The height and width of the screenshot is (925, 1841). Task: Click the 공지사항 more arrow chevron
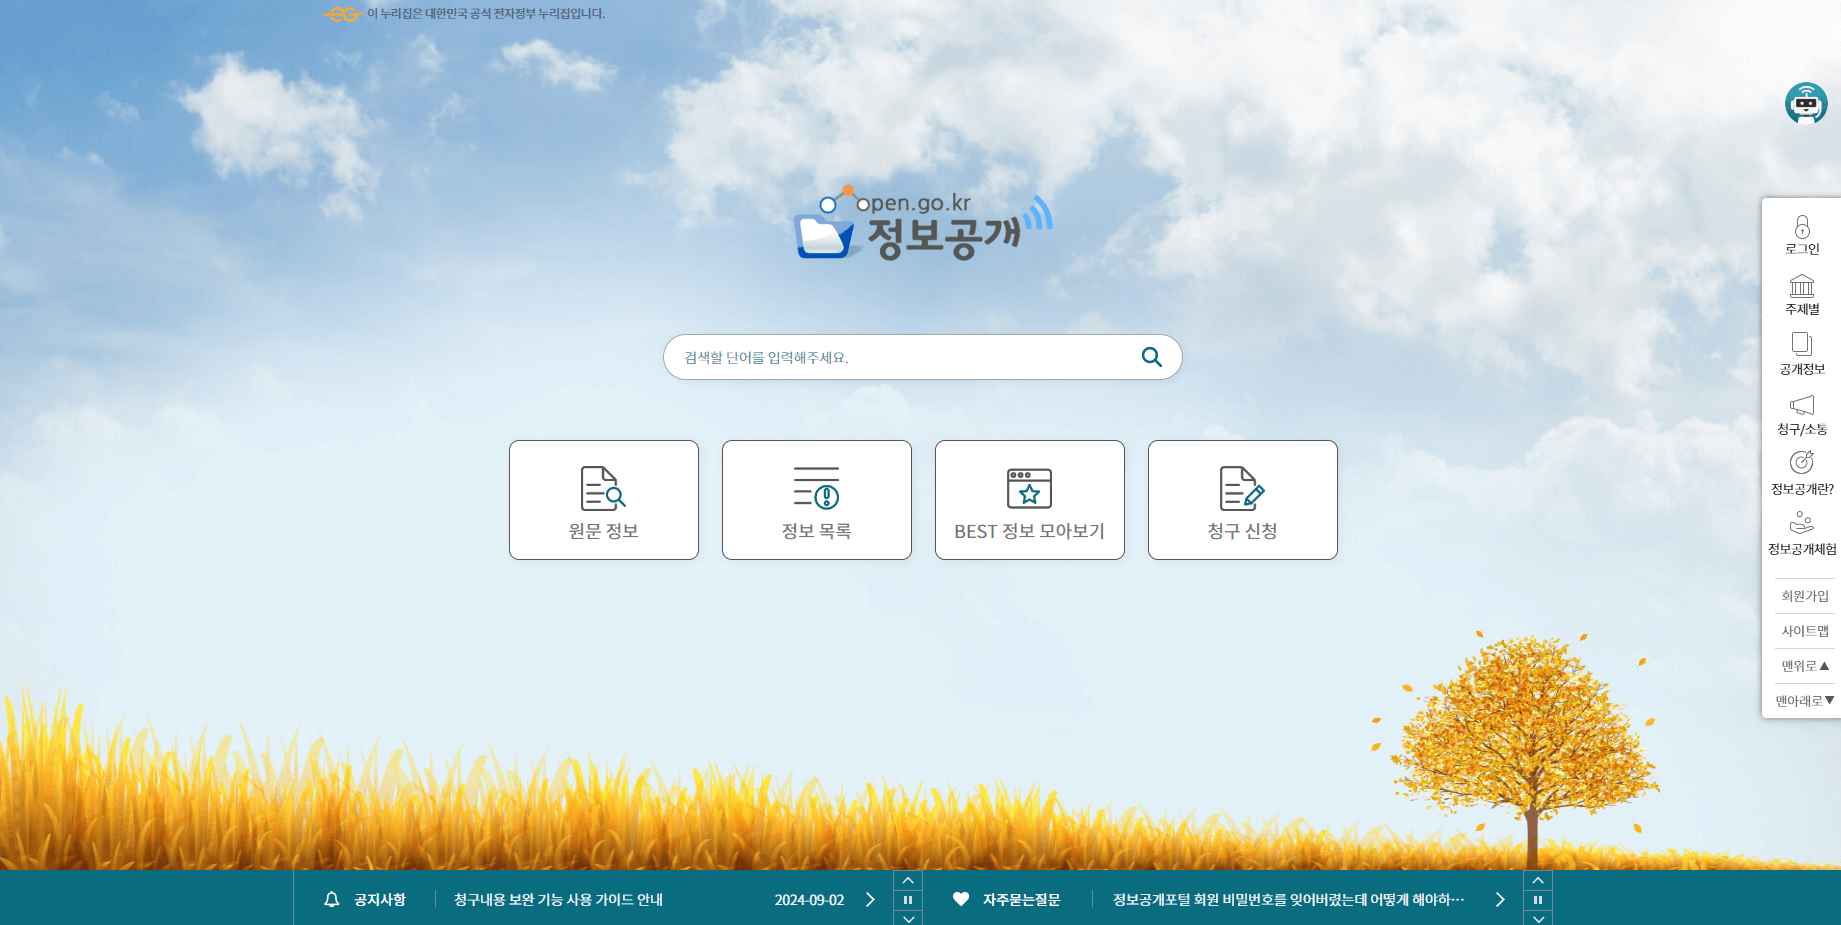[870, 899]
